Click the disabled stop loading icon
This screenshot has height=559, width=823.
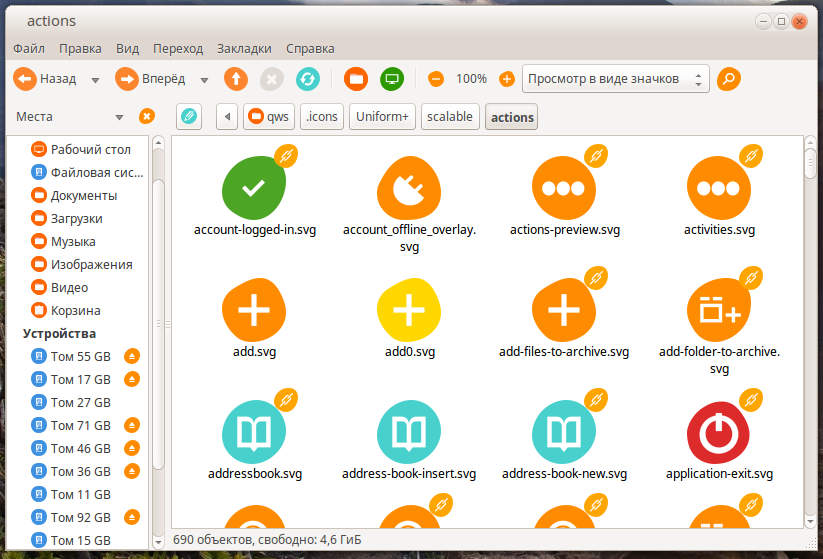(x=272, y=79)
